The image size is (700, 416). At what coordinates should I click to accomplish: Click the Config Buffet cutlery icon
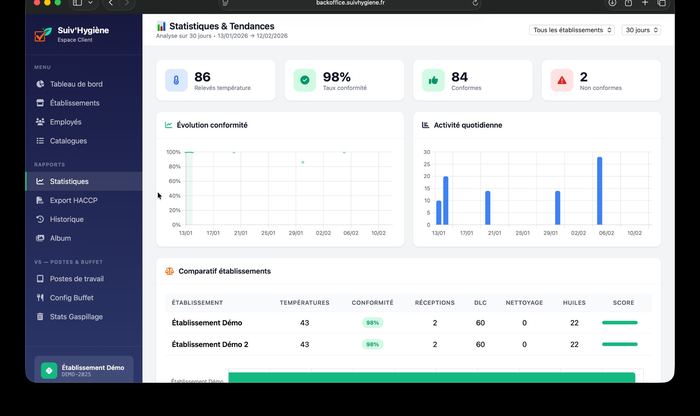(40, 298)
